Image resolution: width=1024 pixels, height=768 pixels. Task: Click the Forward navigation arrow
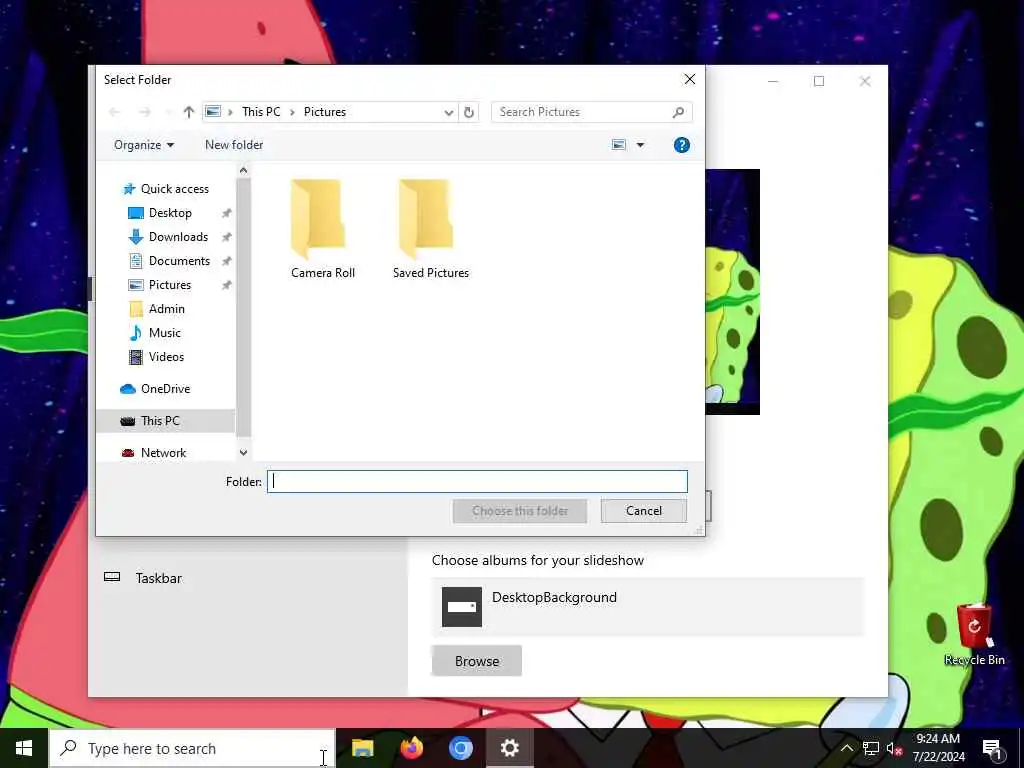click(144, 112)
